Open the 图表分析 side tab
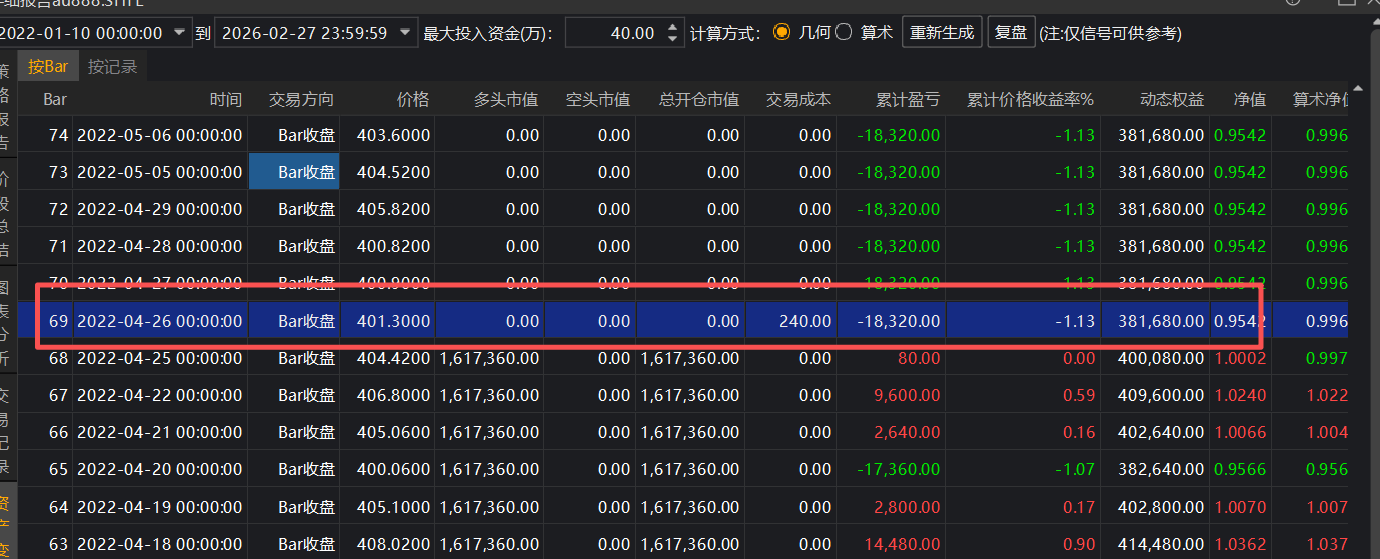Viewport: 1380px width, 559px height. pyautogui.click(x=6, y=320)
